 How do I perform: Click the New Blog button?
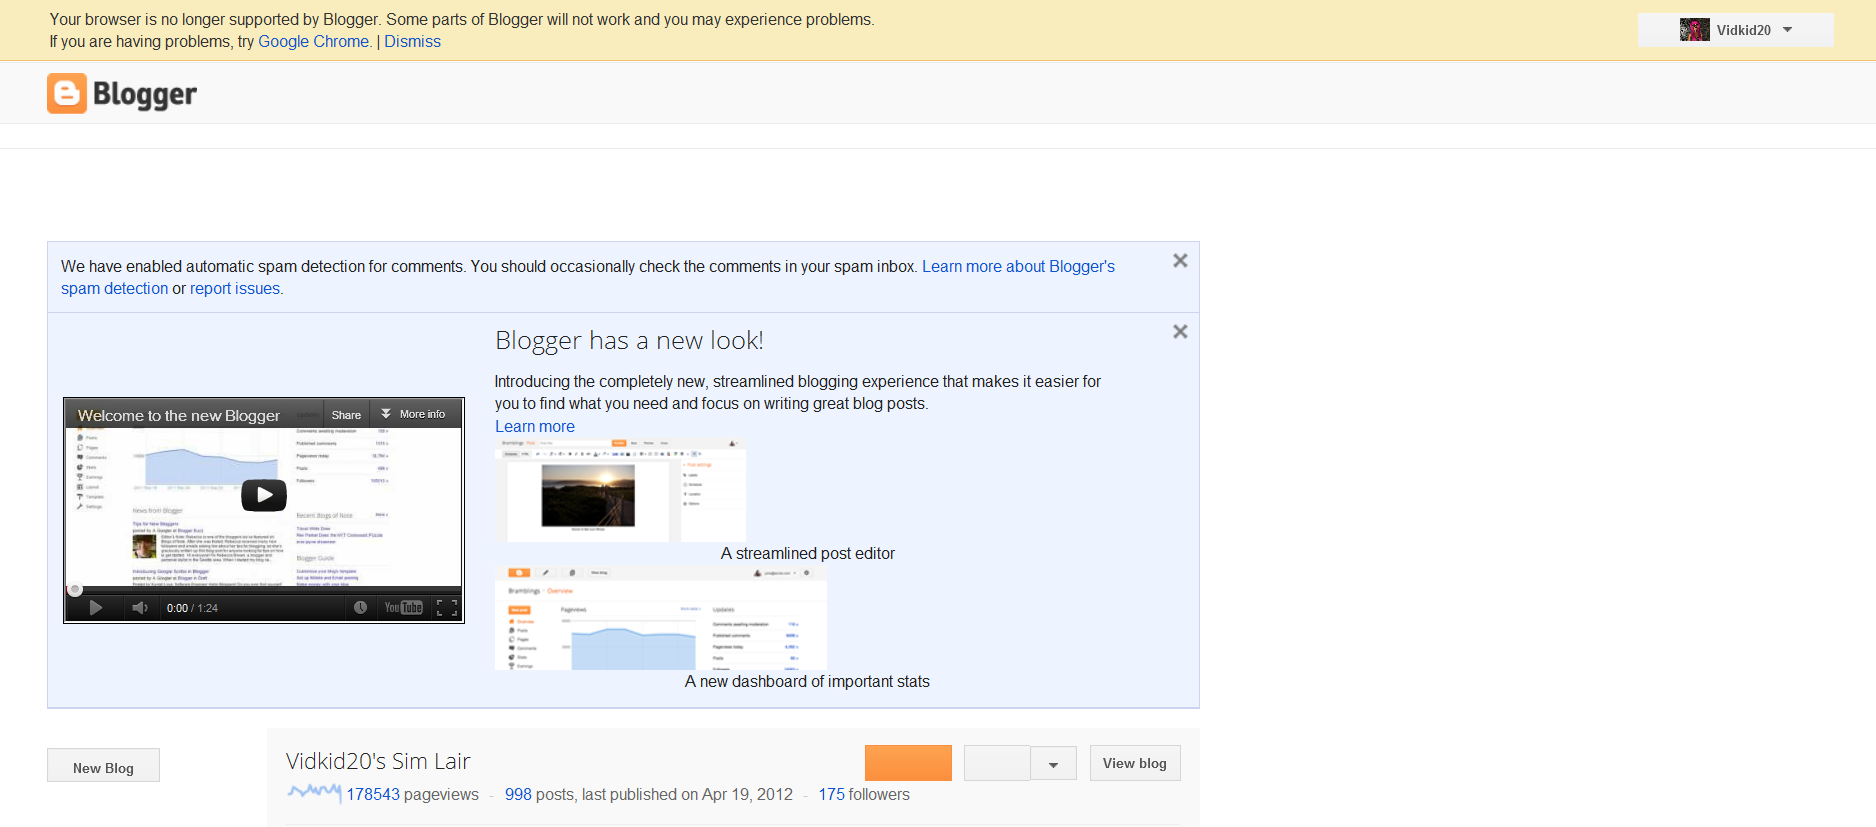tap(103, 766)
